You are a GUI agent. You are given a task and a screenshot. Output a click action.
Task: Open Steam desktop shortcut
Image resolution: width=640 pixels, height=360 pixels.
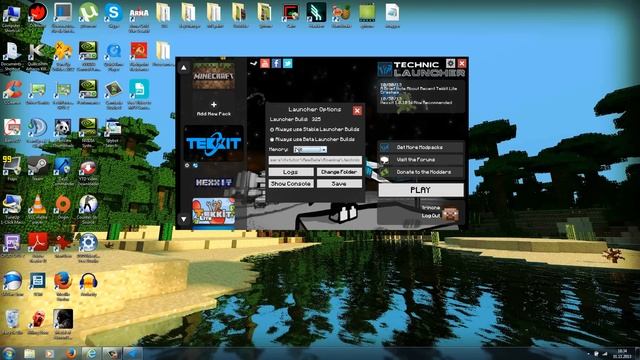click(x=38, y=168)
